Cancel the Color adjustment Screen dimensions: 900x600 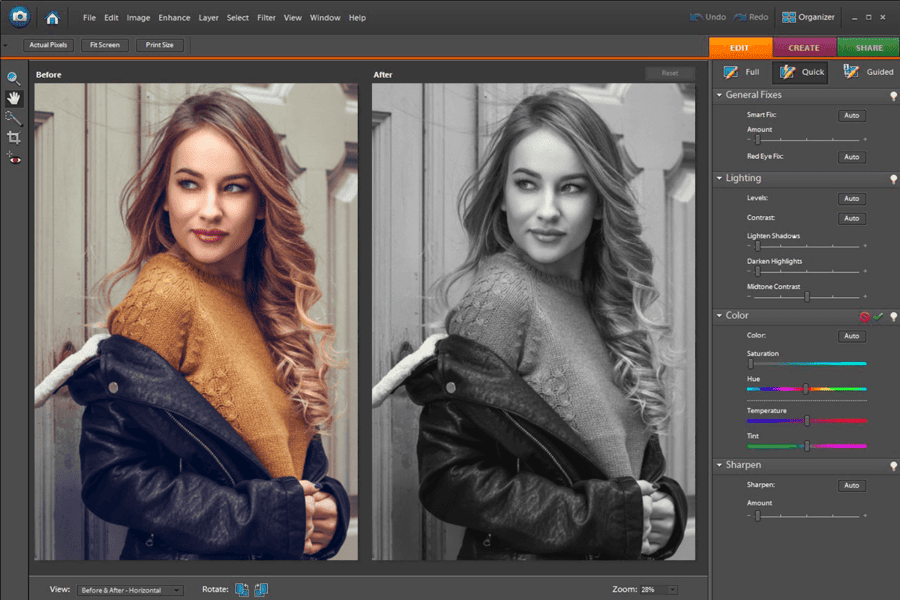pyautogui.click(x=864, y=315)
